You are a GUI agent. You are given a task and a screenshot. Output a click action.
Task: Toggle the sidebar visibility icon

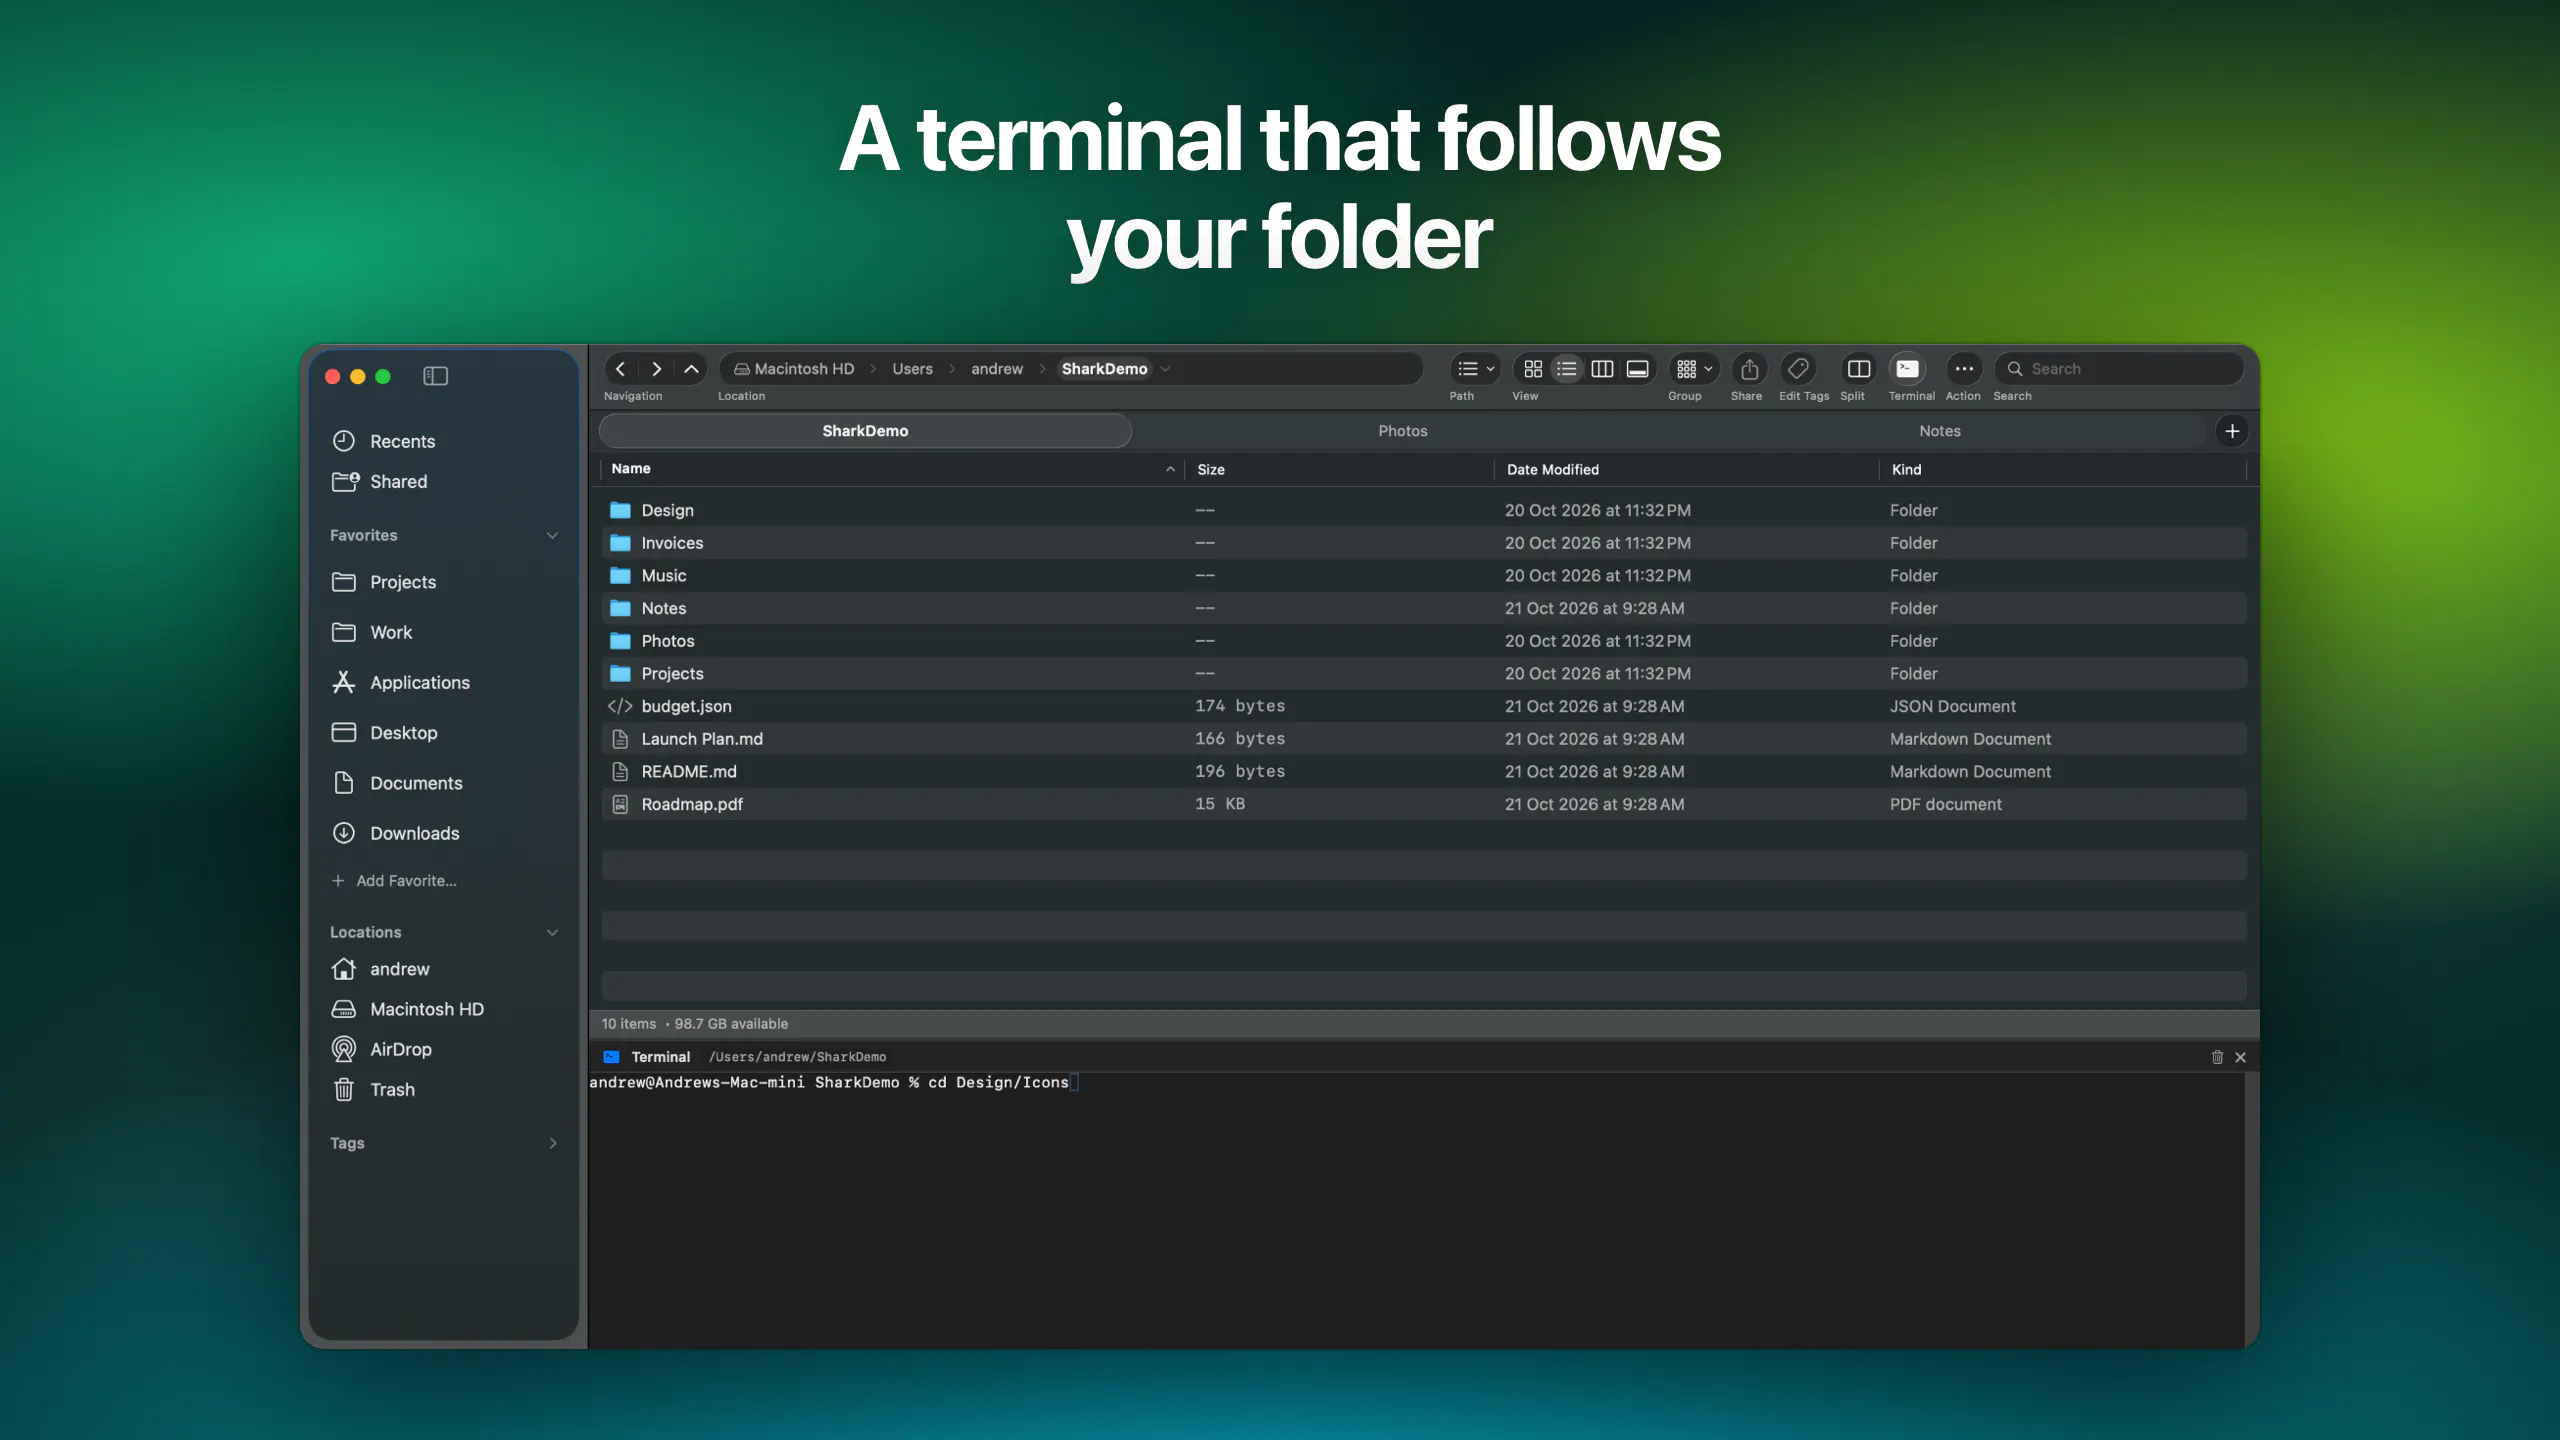click(435, 376)
